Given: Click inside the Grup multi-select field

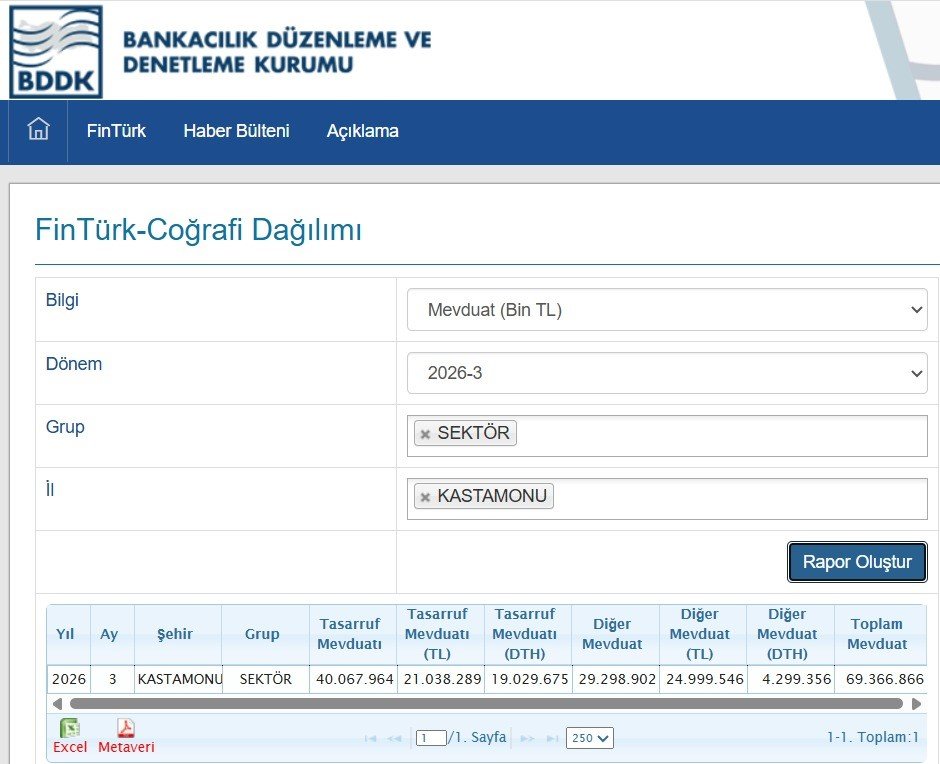Looking at the screenshot, I should (x=667, y=436).
